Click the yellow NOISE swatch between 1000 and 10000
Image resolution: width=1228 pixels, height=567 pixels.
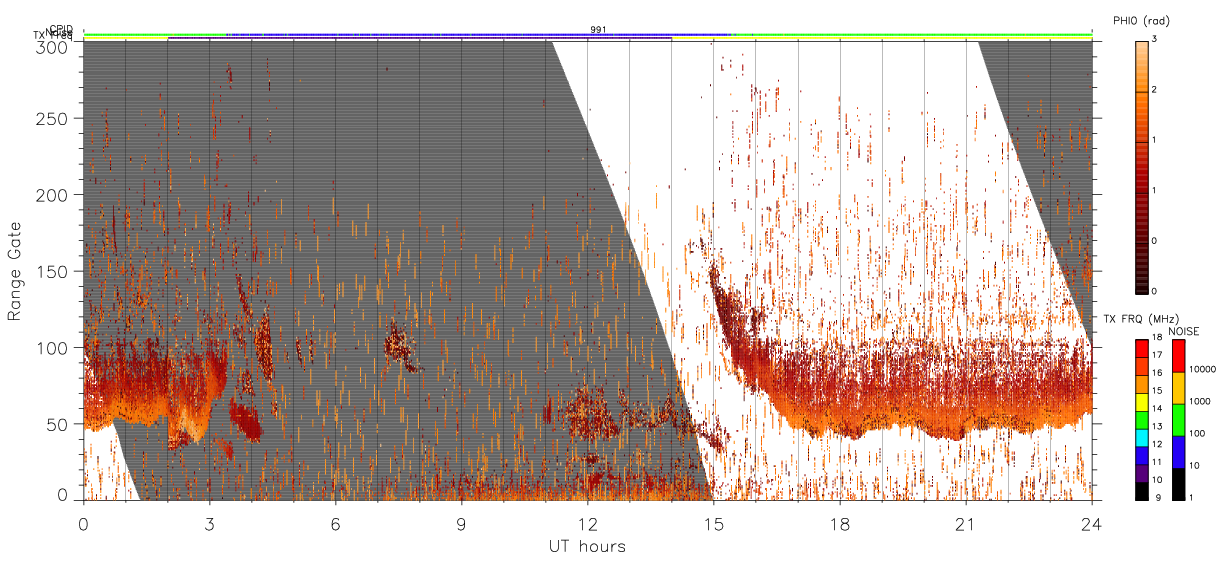click(1179, 387)
